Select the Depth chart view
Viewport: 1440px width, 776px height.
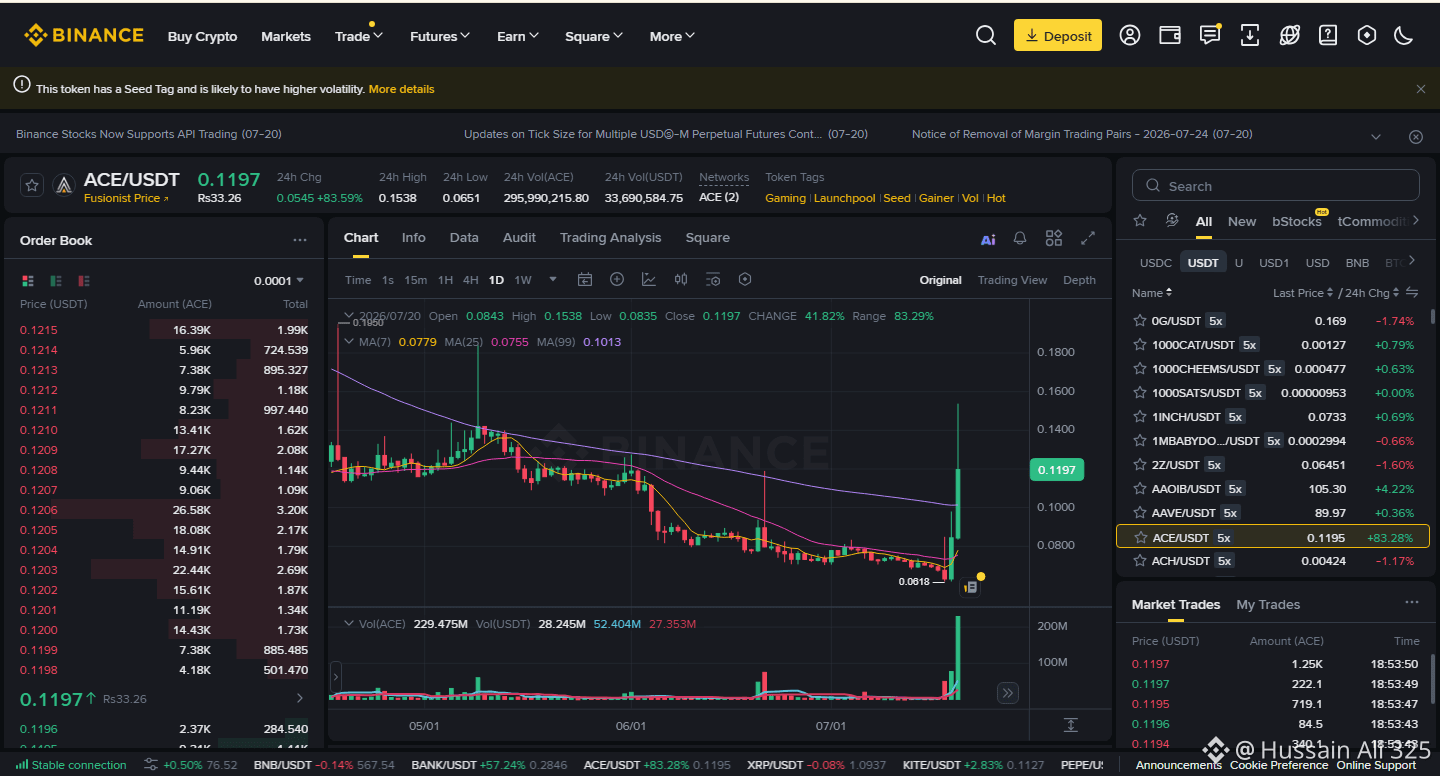1080,280
